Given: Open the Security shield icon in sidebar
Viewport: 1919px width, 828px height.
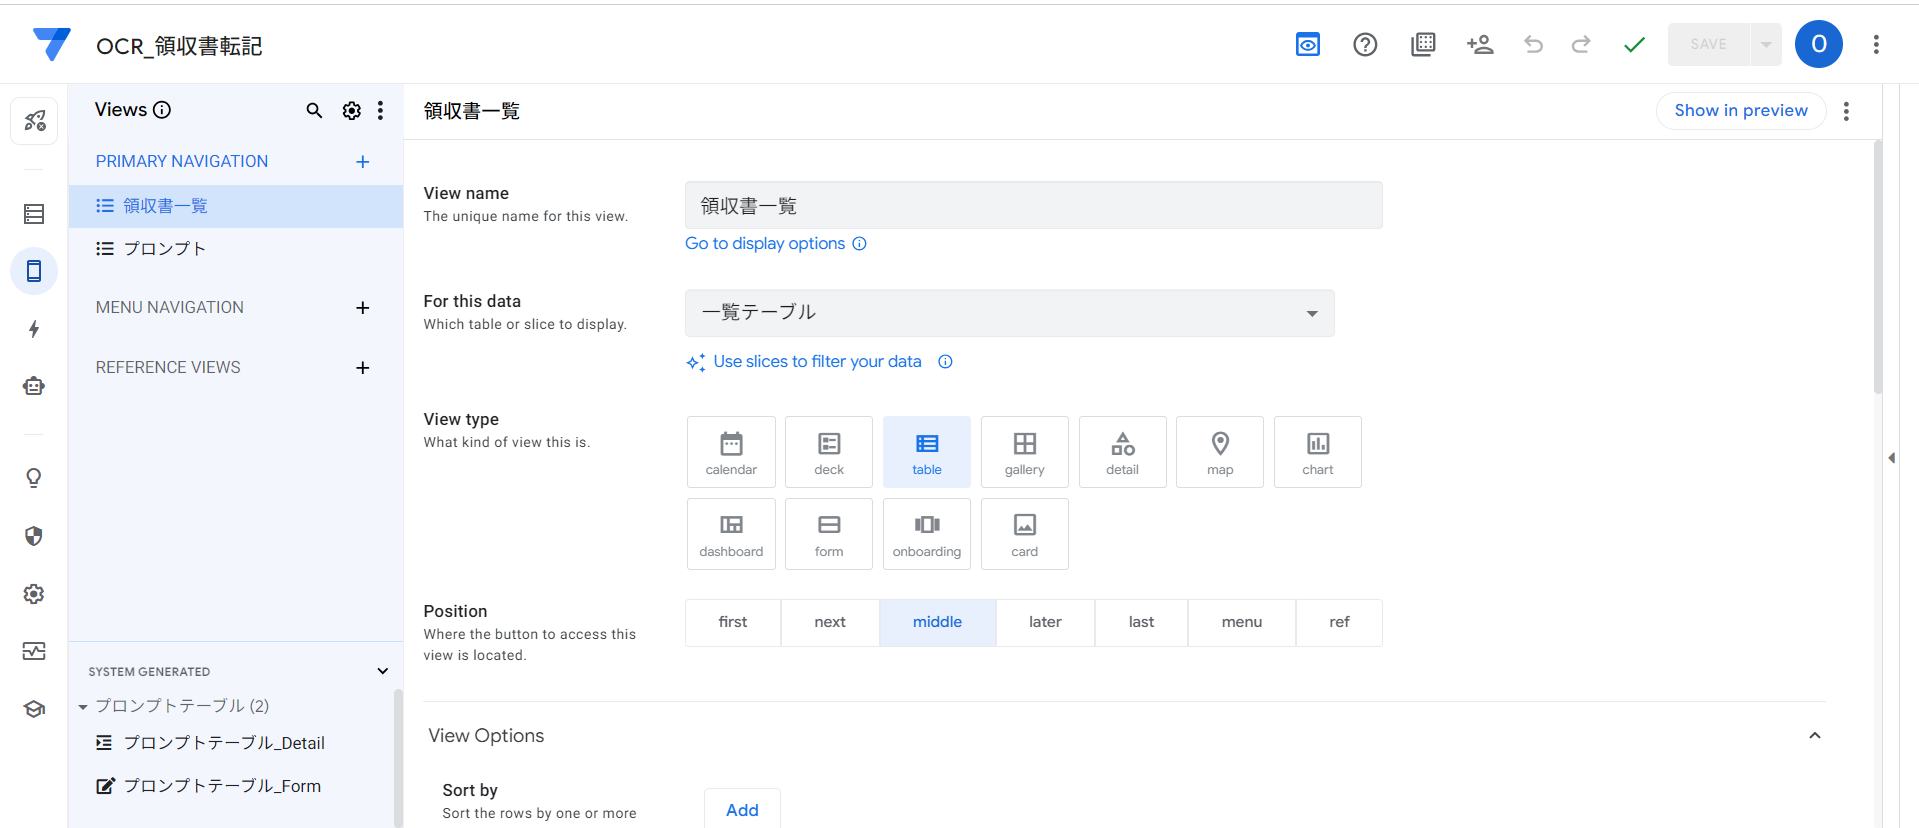Looking at the screenshot, I should pyautogui.click(x=34, y=536).
